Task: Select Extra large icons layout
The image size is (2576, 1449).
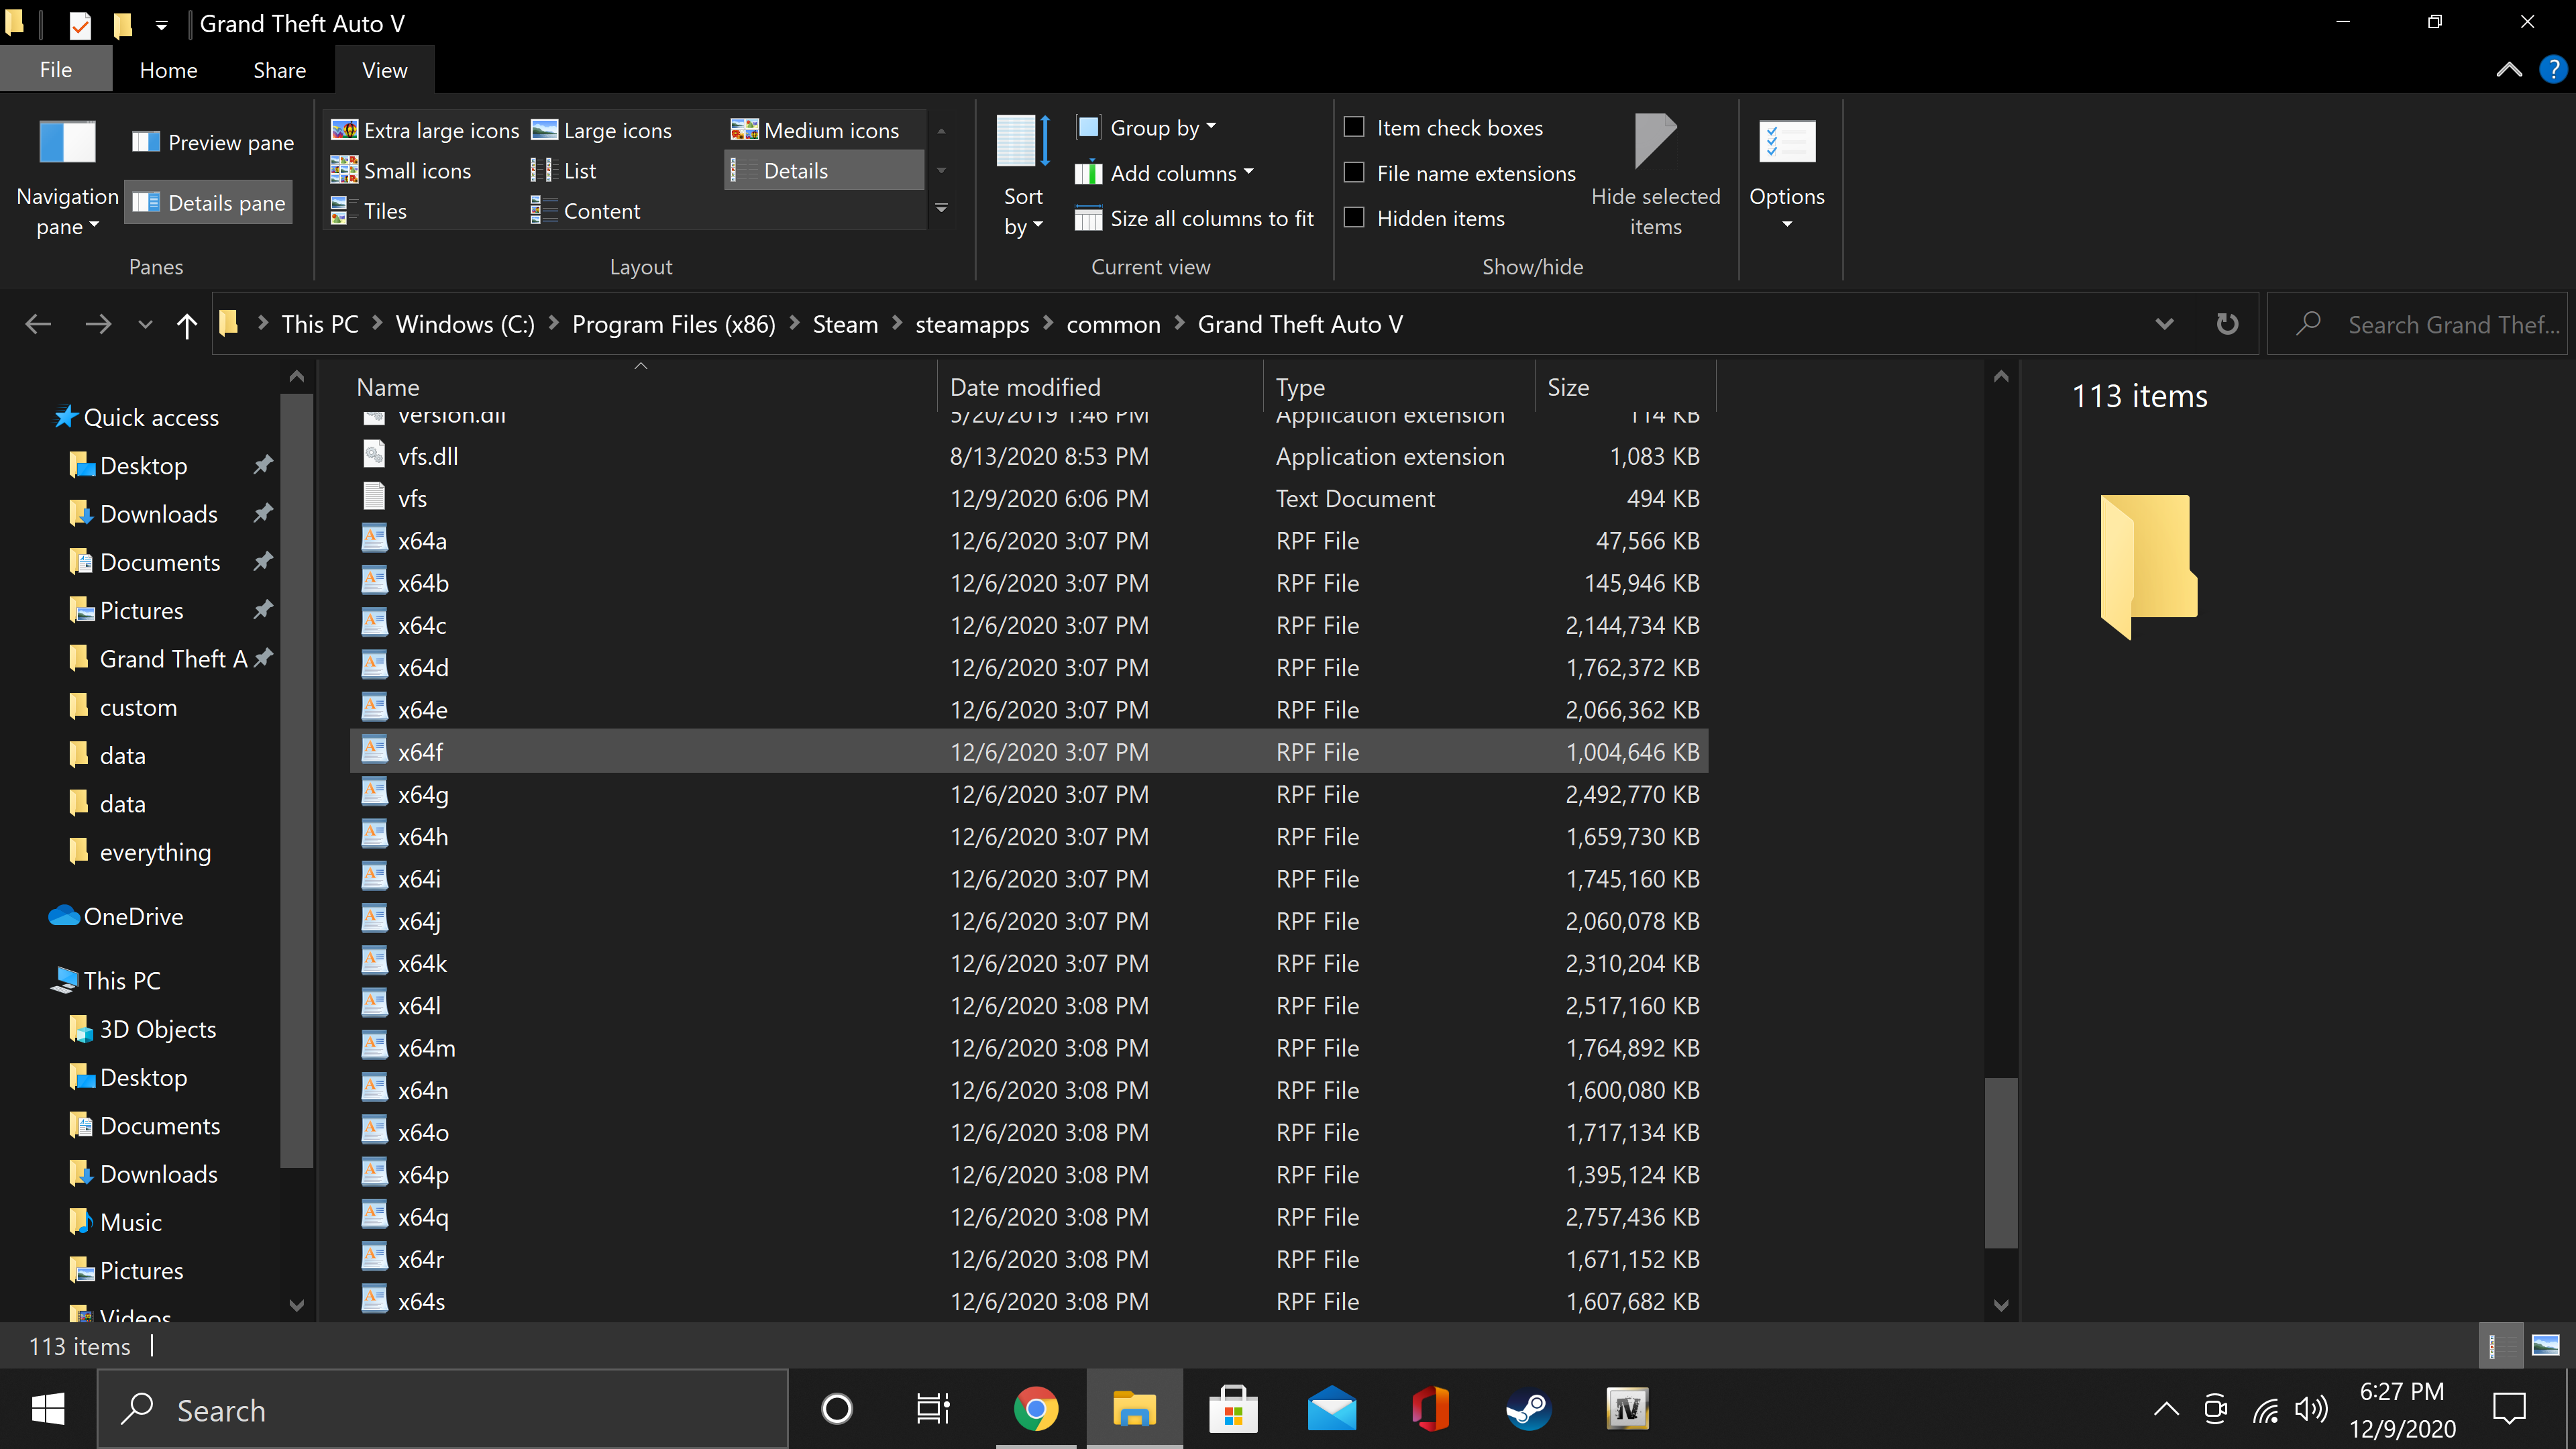Action: (x=426, y=130)
